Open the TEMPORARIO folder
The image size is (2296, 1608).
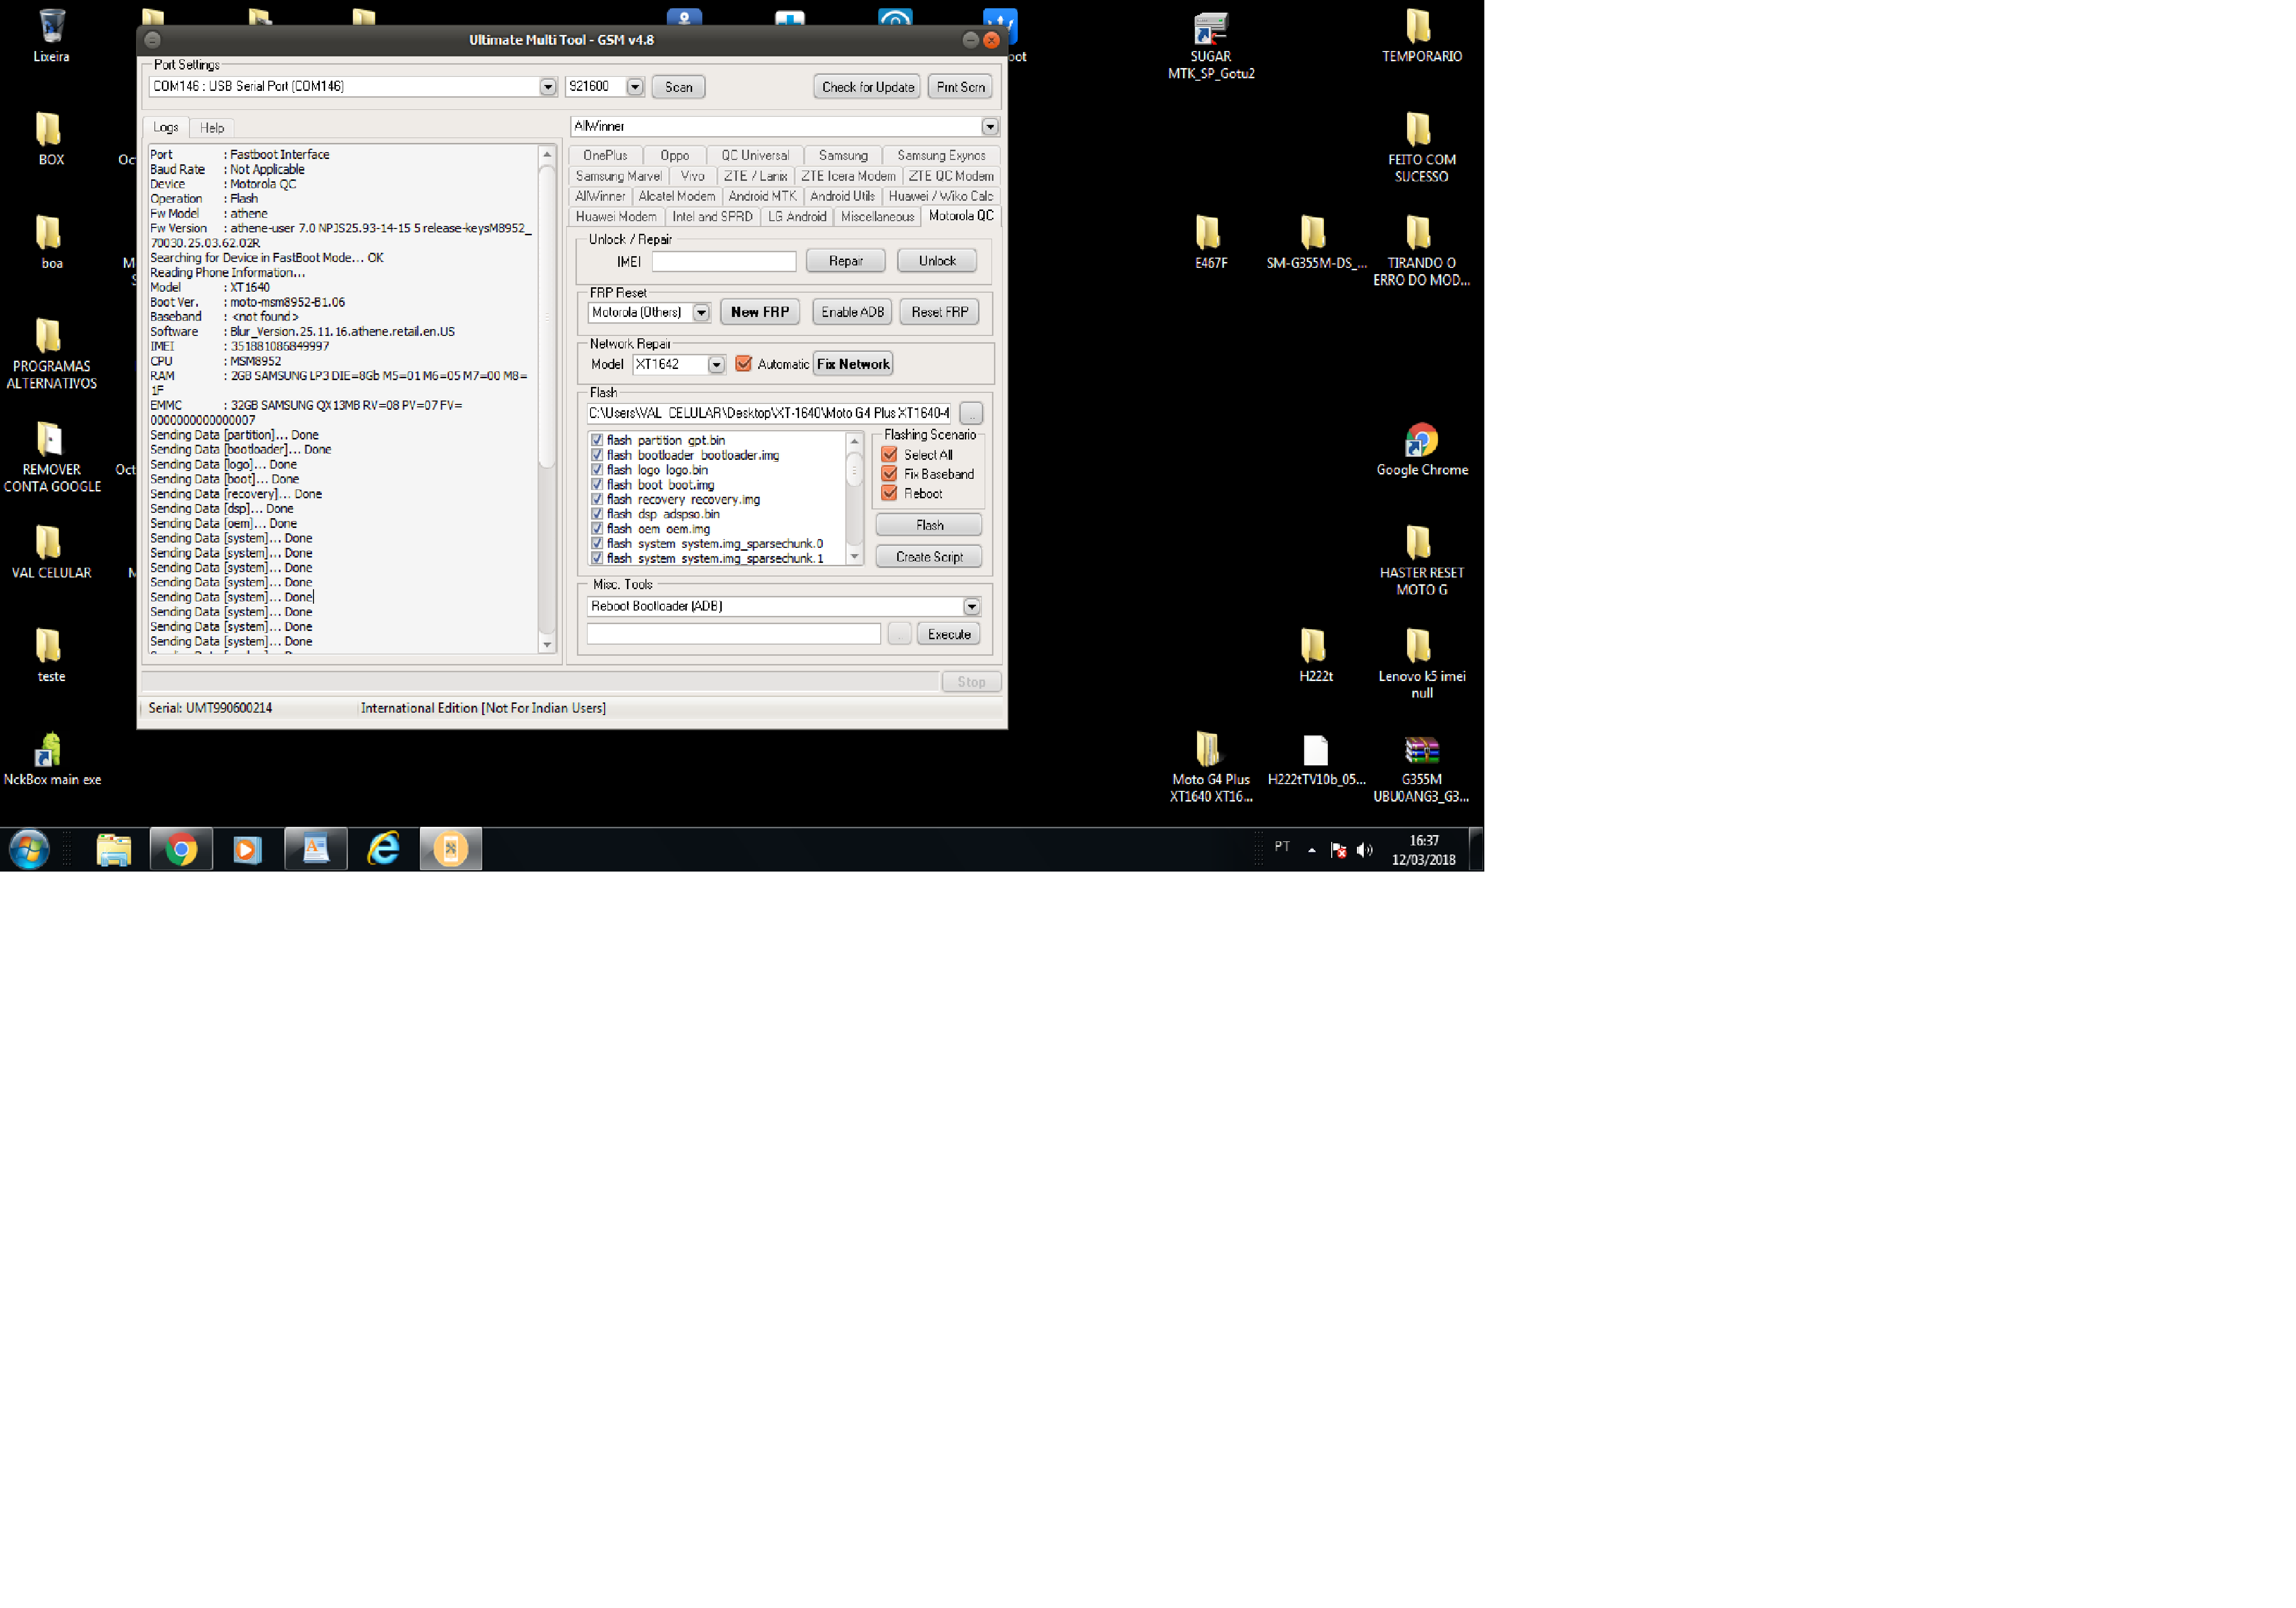click(1421, 35)
